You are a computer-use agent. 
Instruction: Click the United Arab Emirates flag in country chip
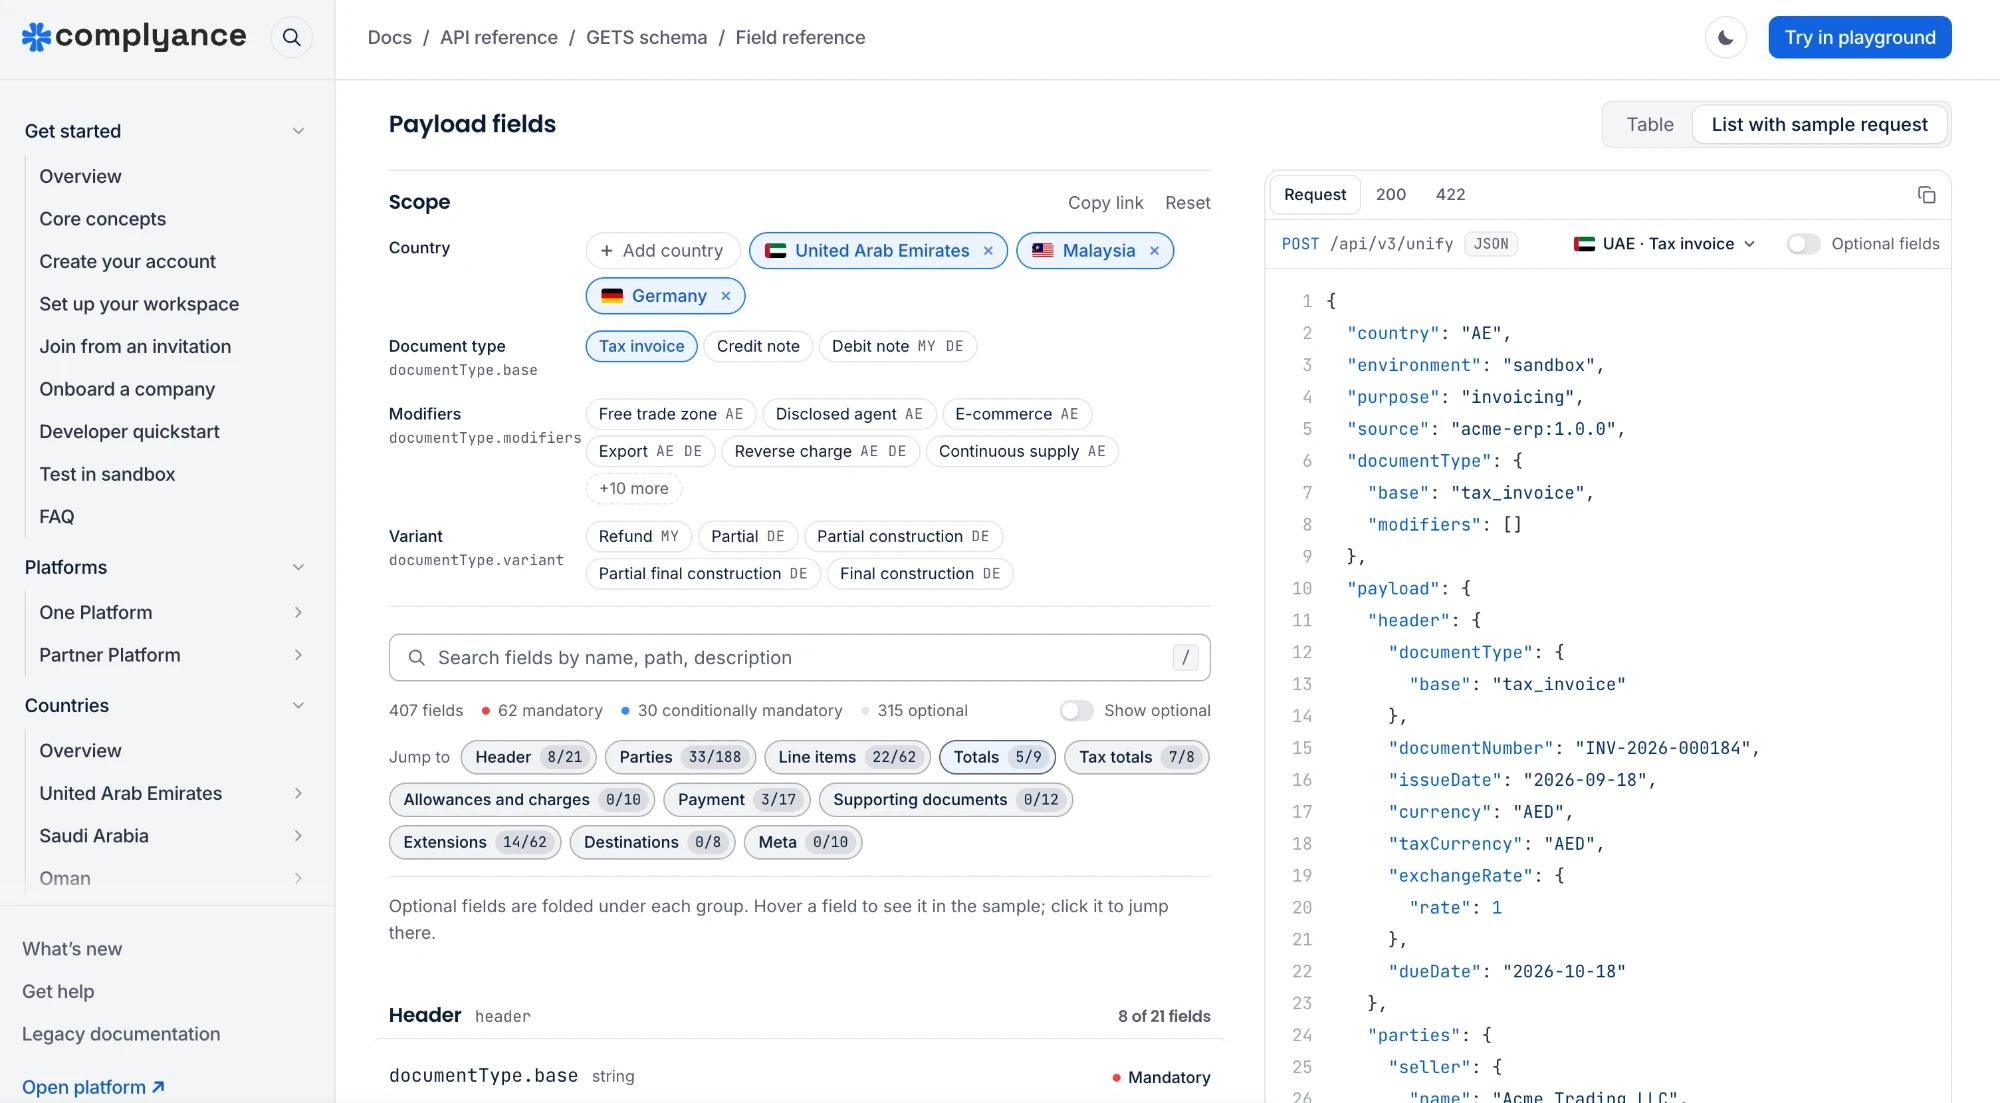tap(775, 251)
